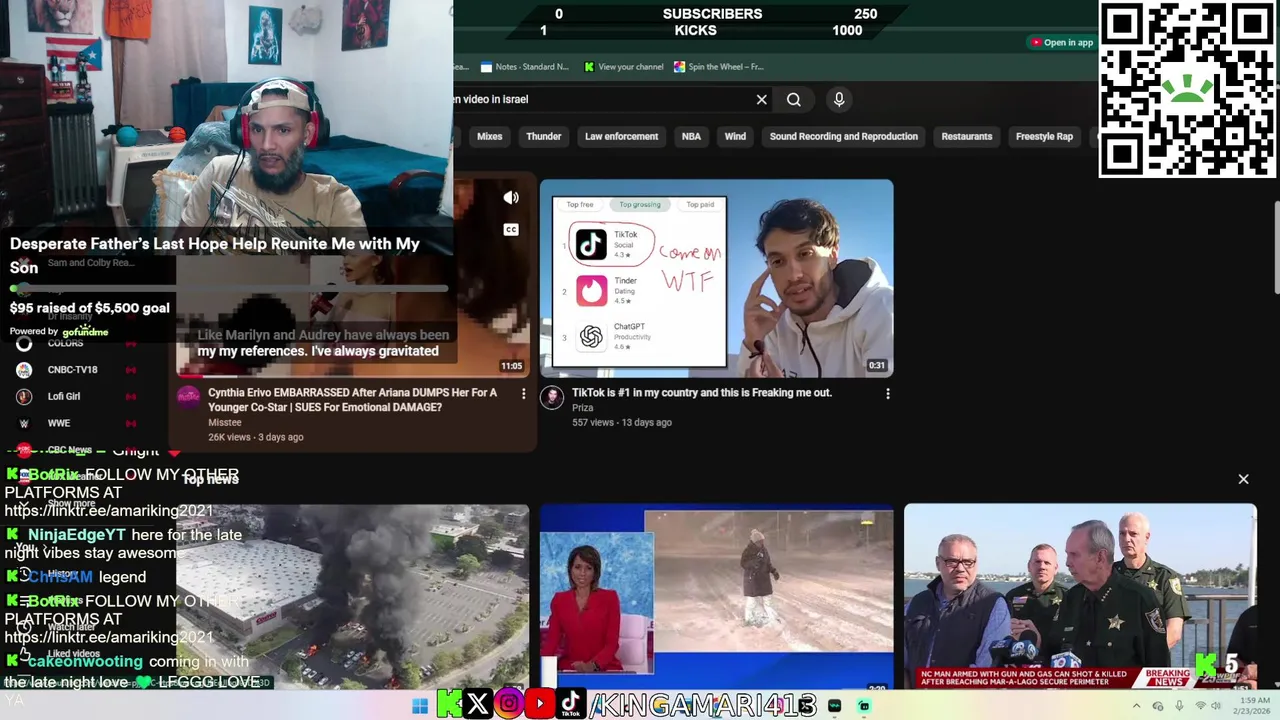Image resolution: width=1280 pixels, height=720 pixels.
Task: Open TikTok is #1 in my country title
Action: coord(702,393)
